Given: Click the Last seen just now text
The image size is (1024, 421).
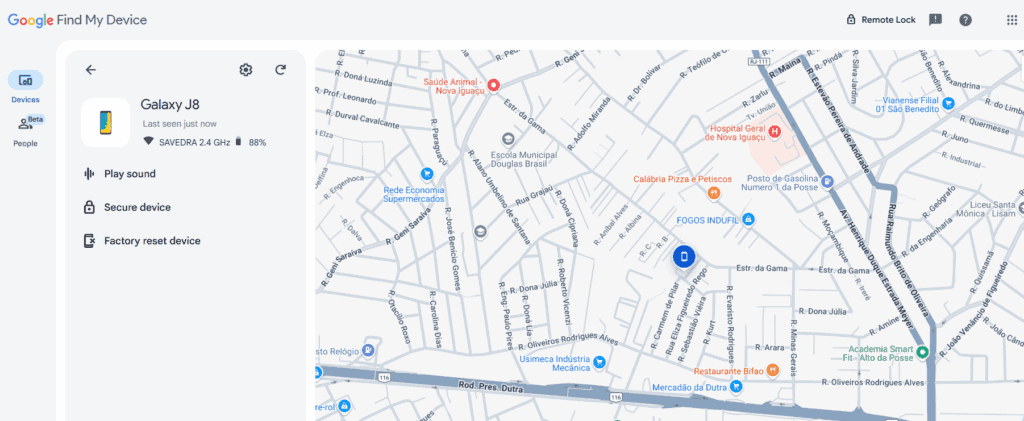Looking at the screenshot, I should click(x=180, y=123).
